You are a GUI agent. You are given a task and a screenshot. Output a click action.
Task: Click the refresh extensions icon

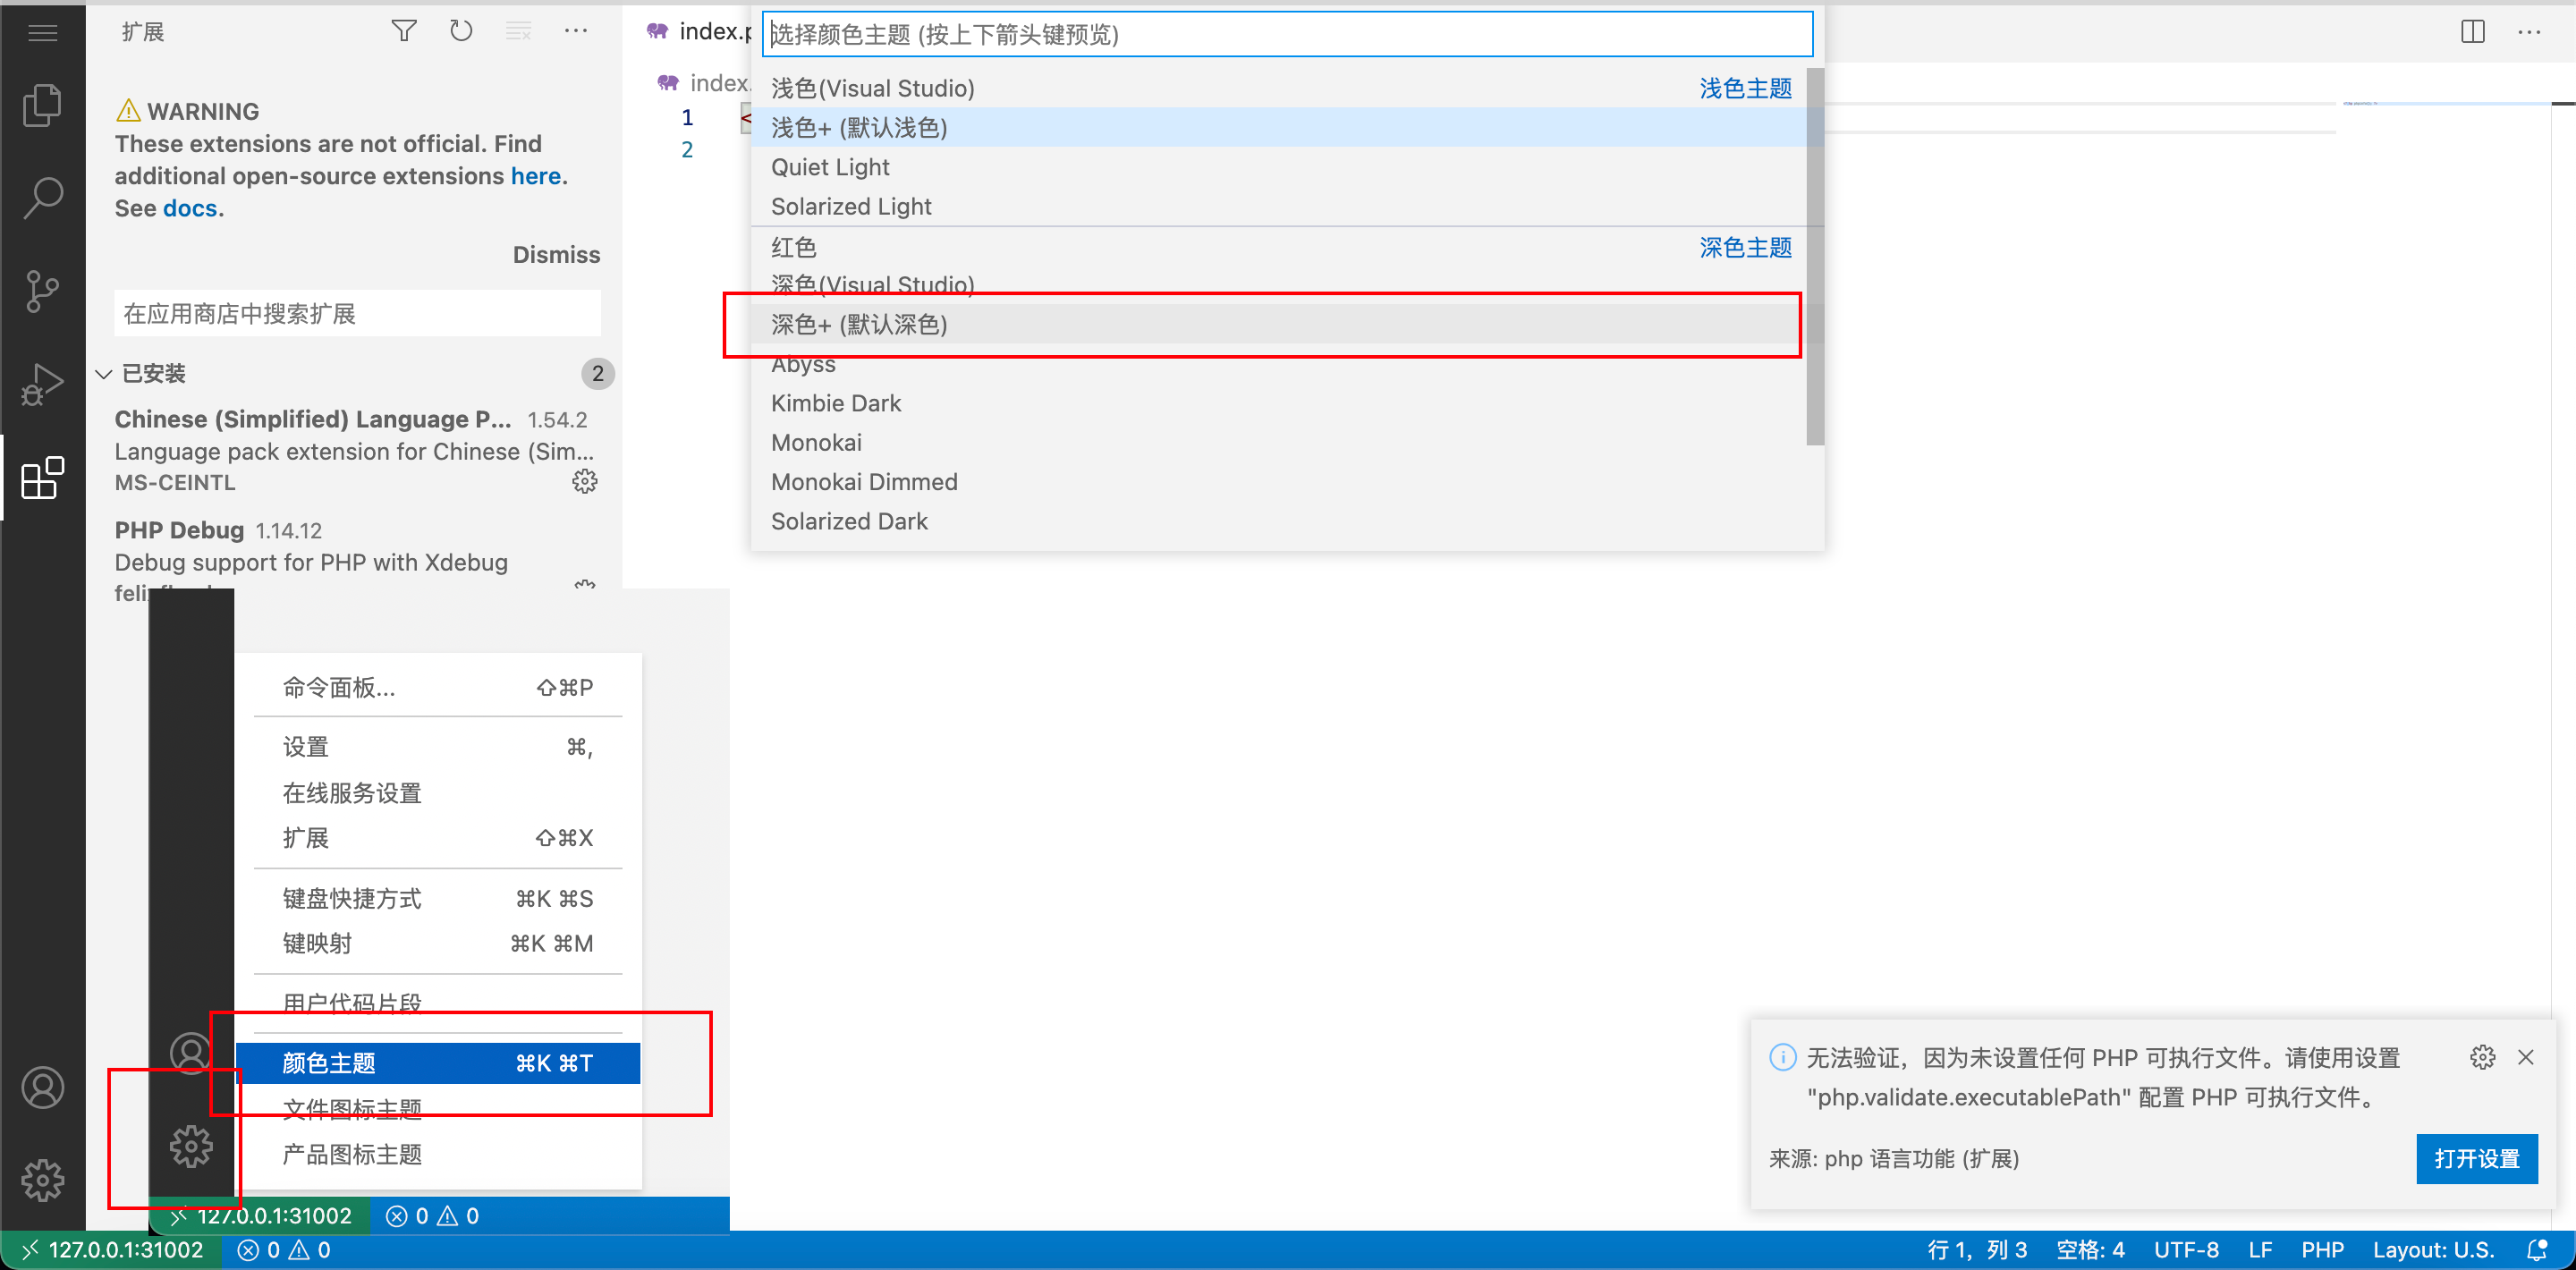461,31
